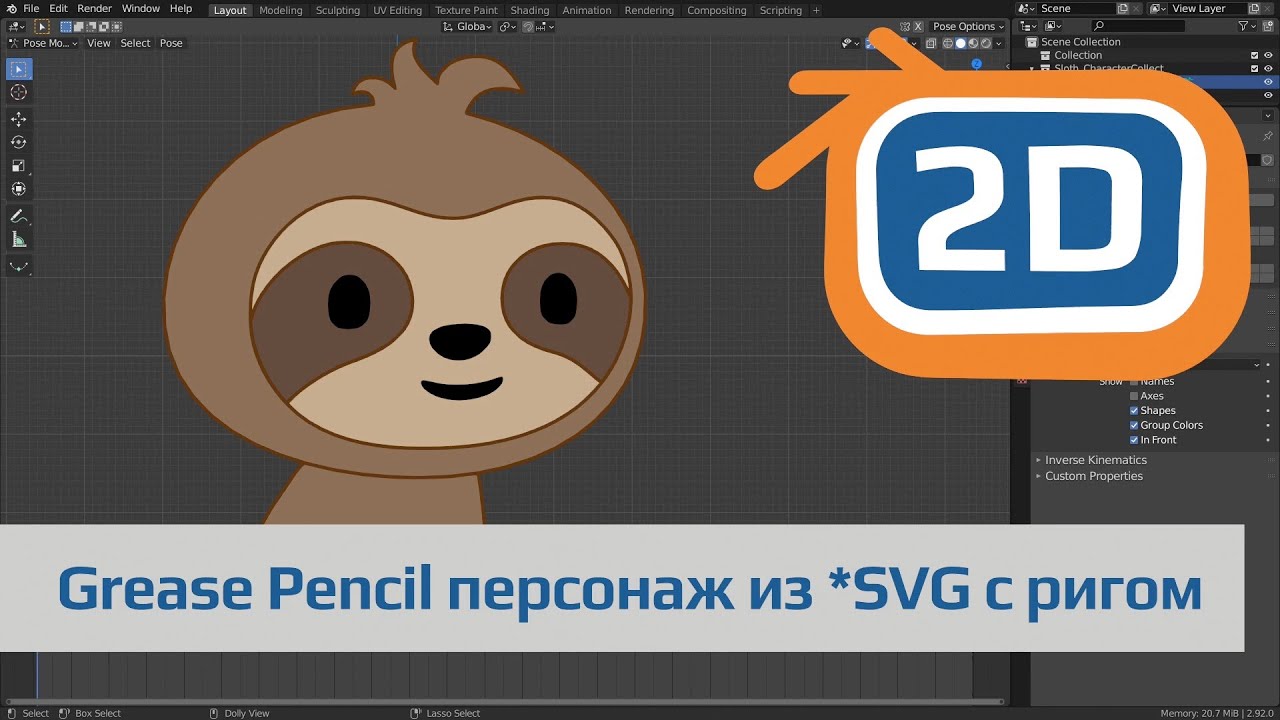Click the Z axis gizmo circle

pyautogui.click(x=977, y=64)
